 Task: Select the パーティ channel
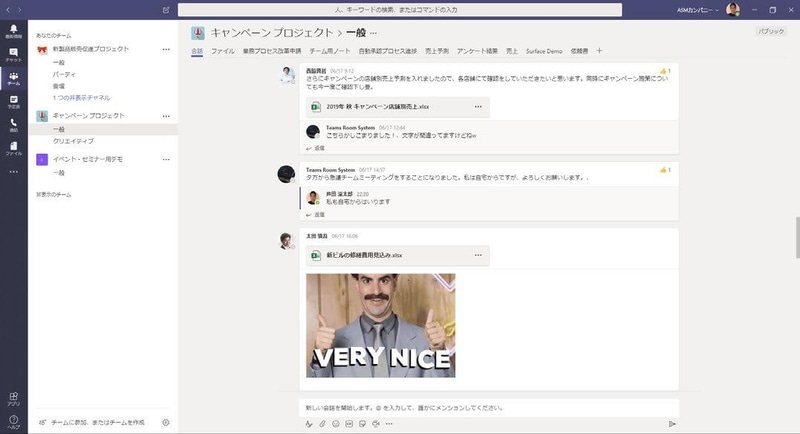pos(64,74)
